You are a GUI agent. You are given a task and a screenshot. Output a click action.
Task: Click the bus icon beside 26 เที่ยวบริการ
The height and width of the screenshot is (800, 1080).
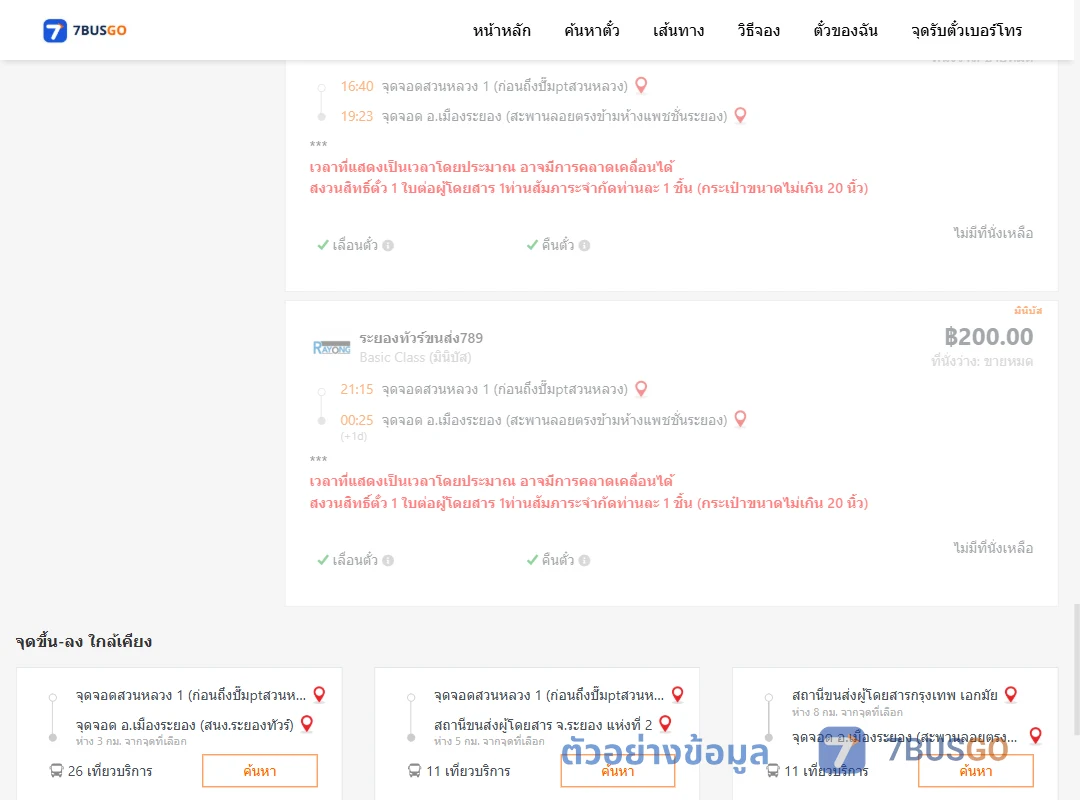coord(56,770)
